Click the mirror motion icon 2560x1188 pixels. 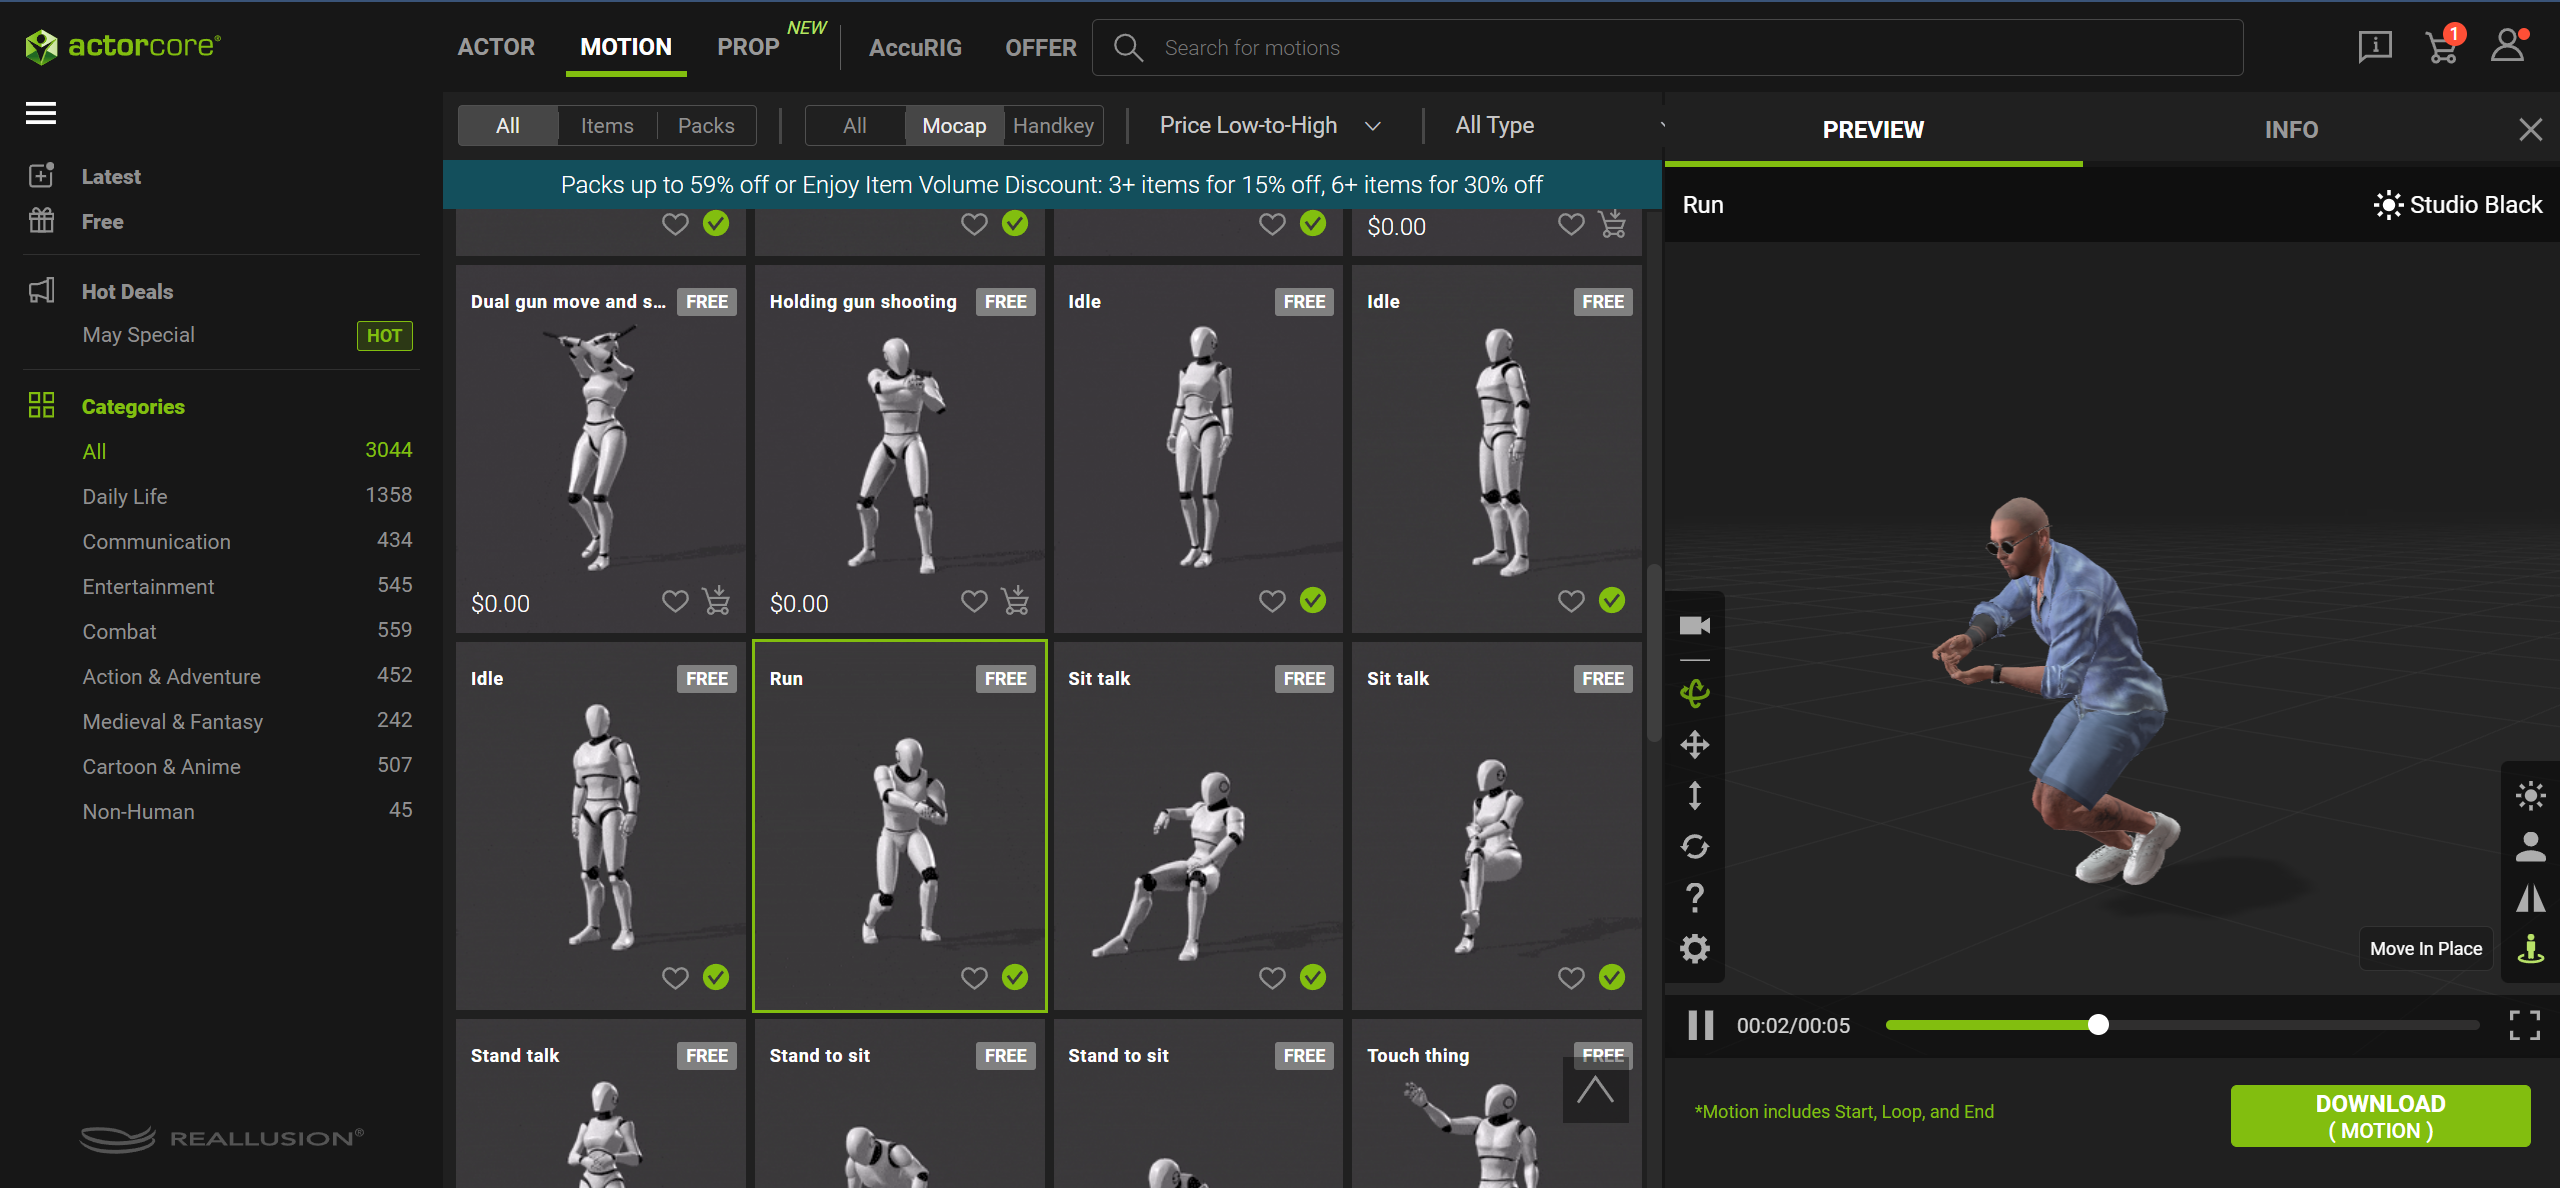(2530, 898)
